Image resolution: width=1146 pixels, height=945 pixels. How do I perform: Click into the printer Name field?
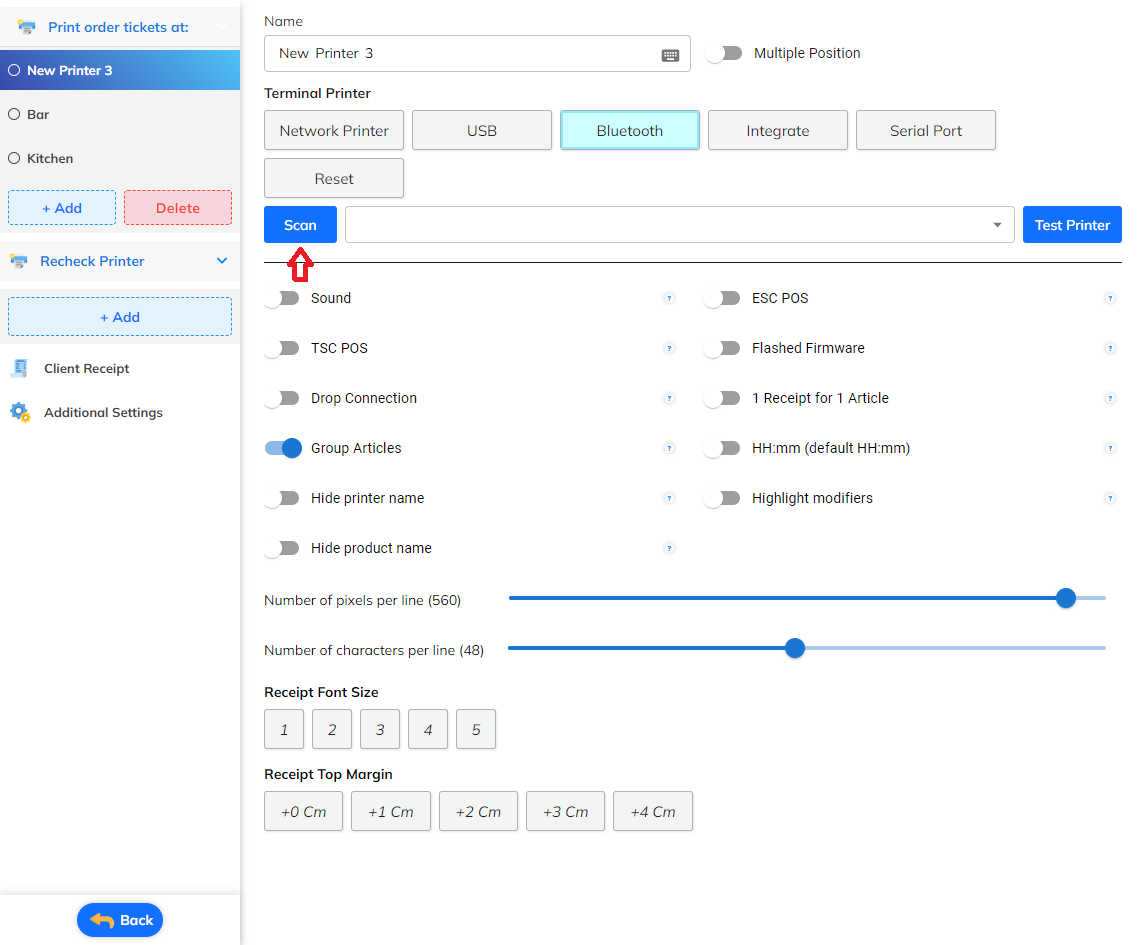coord(477,53)
